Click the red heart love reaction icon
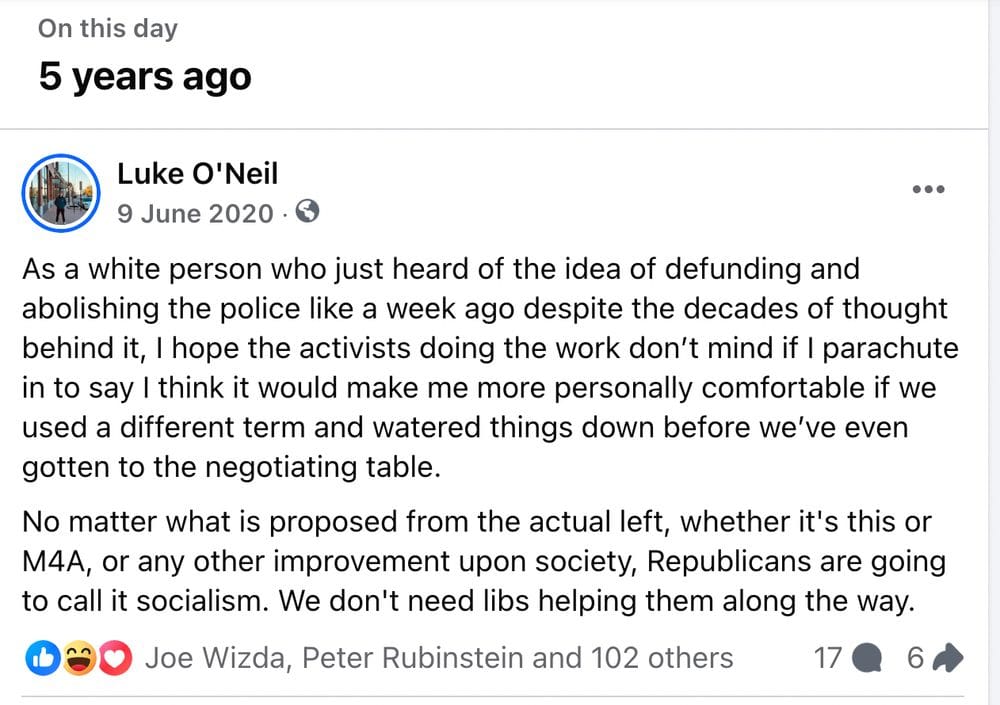The width and height of the screenshot is (1000, 705). coord(115,658)
